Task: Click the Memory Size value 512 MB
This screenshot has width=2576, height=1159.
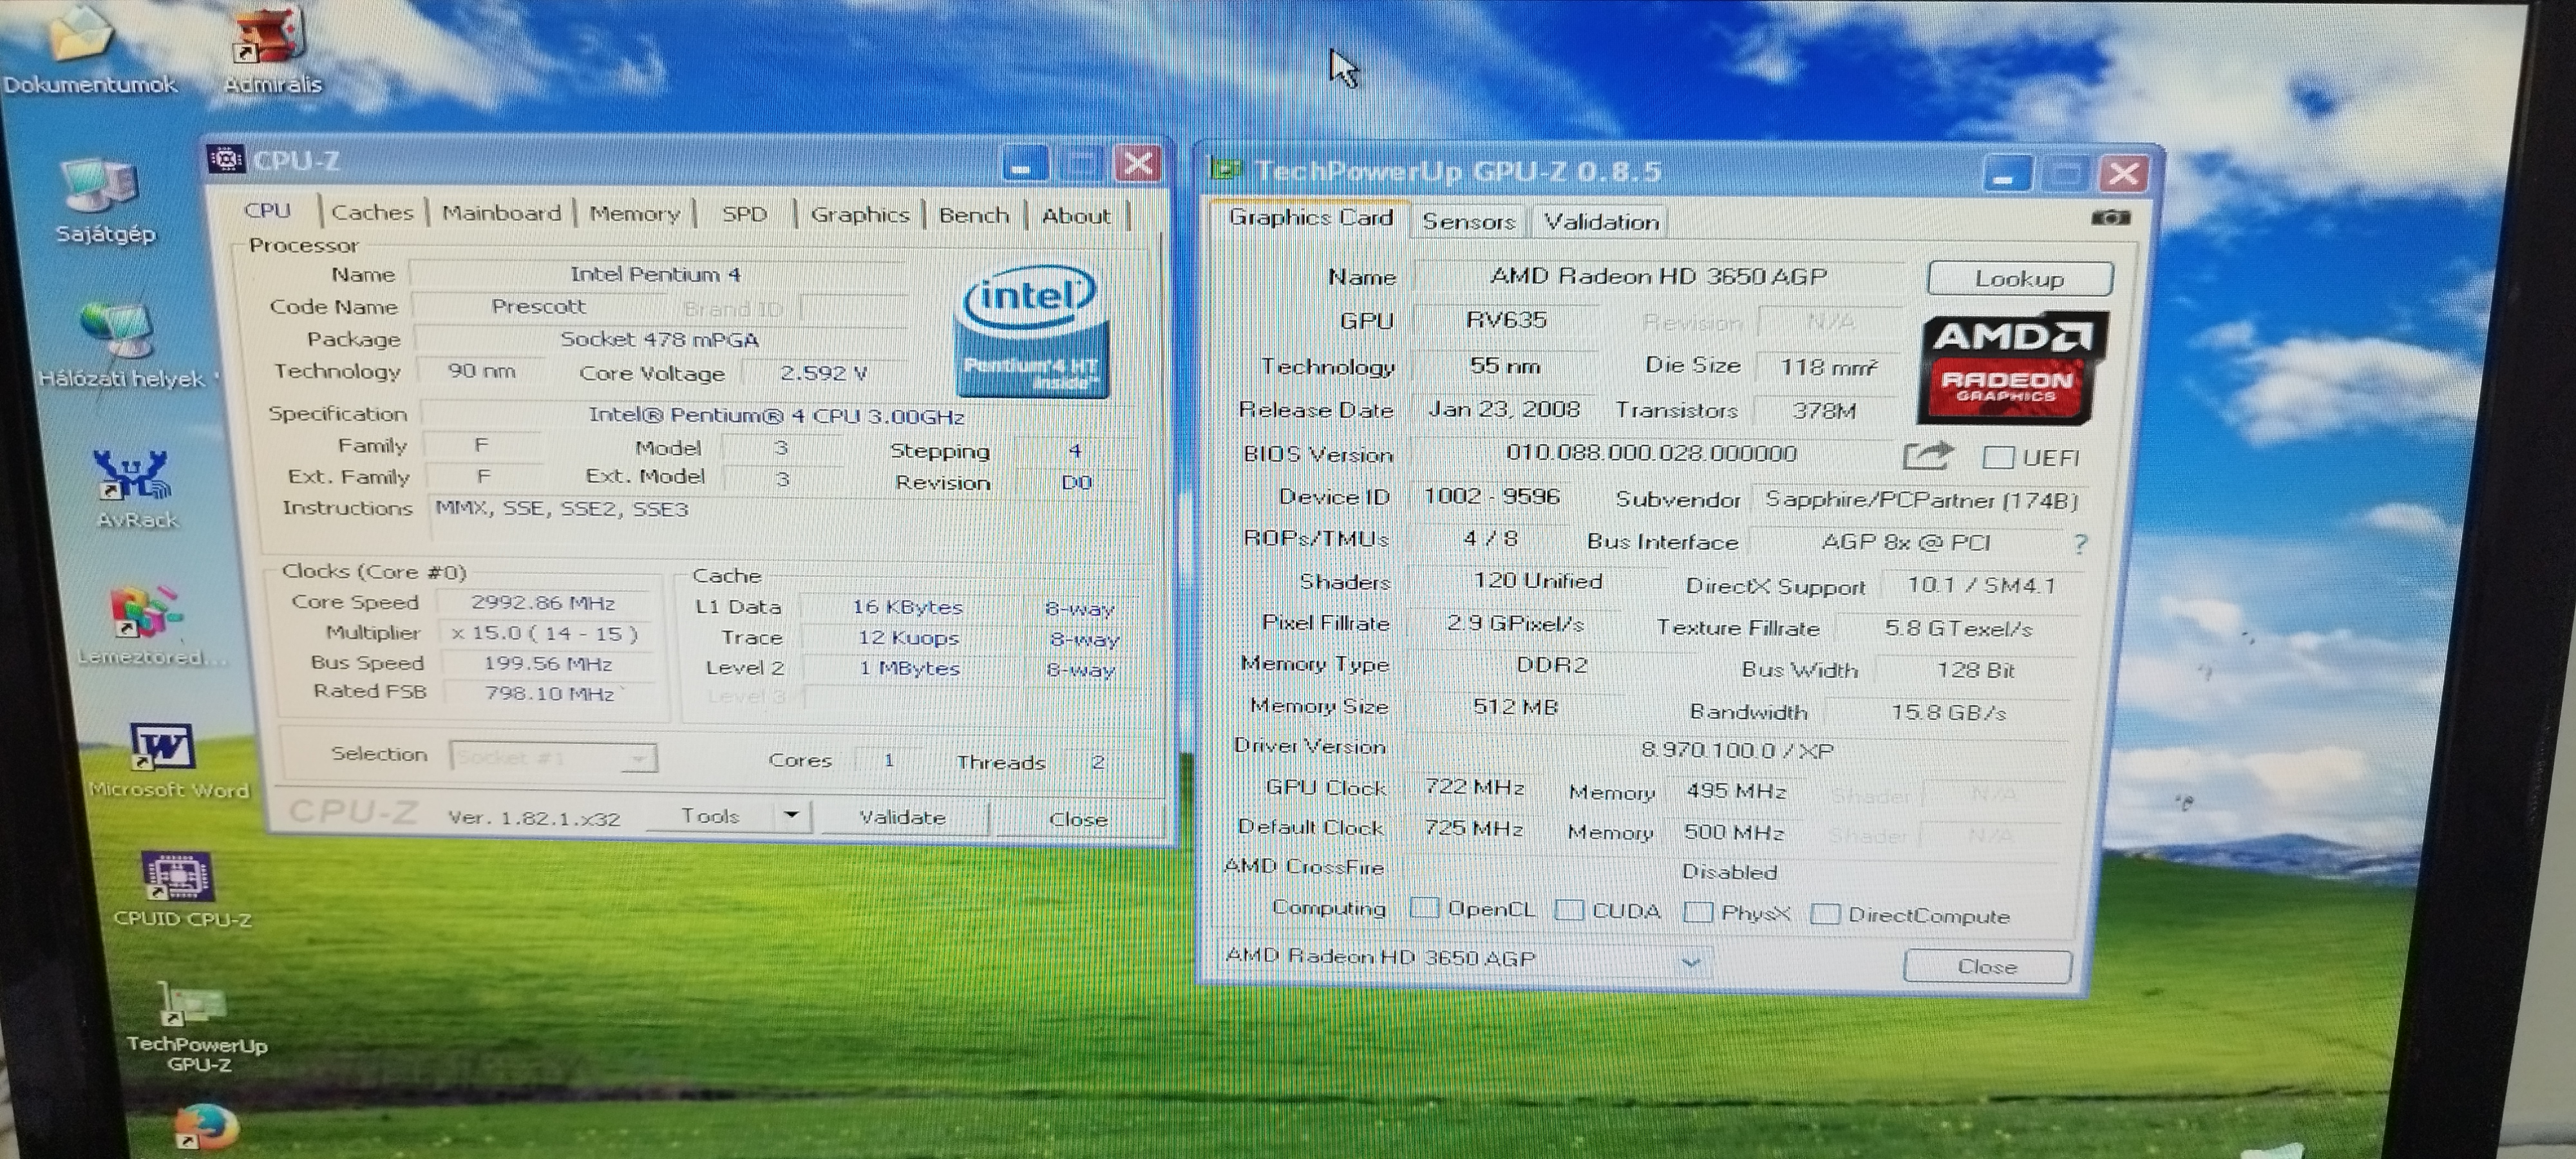Action: pyautogui.click(x=1516, y=707)
